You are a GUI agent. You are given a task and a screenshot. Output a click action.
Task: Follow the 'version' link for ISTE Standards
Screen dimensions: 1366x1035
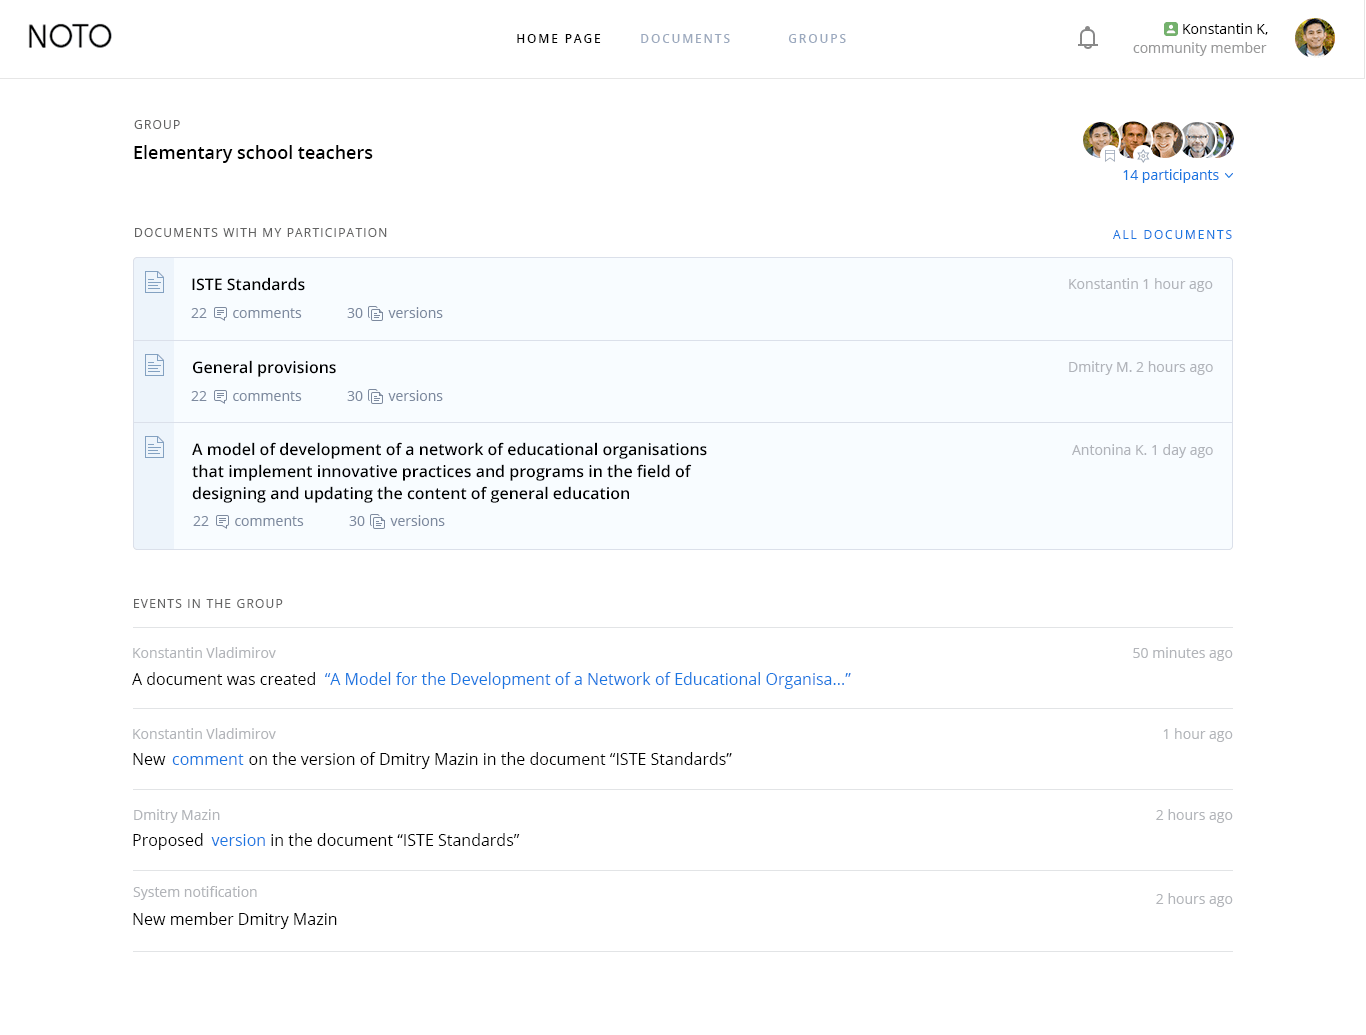click(x=238, y=840)
